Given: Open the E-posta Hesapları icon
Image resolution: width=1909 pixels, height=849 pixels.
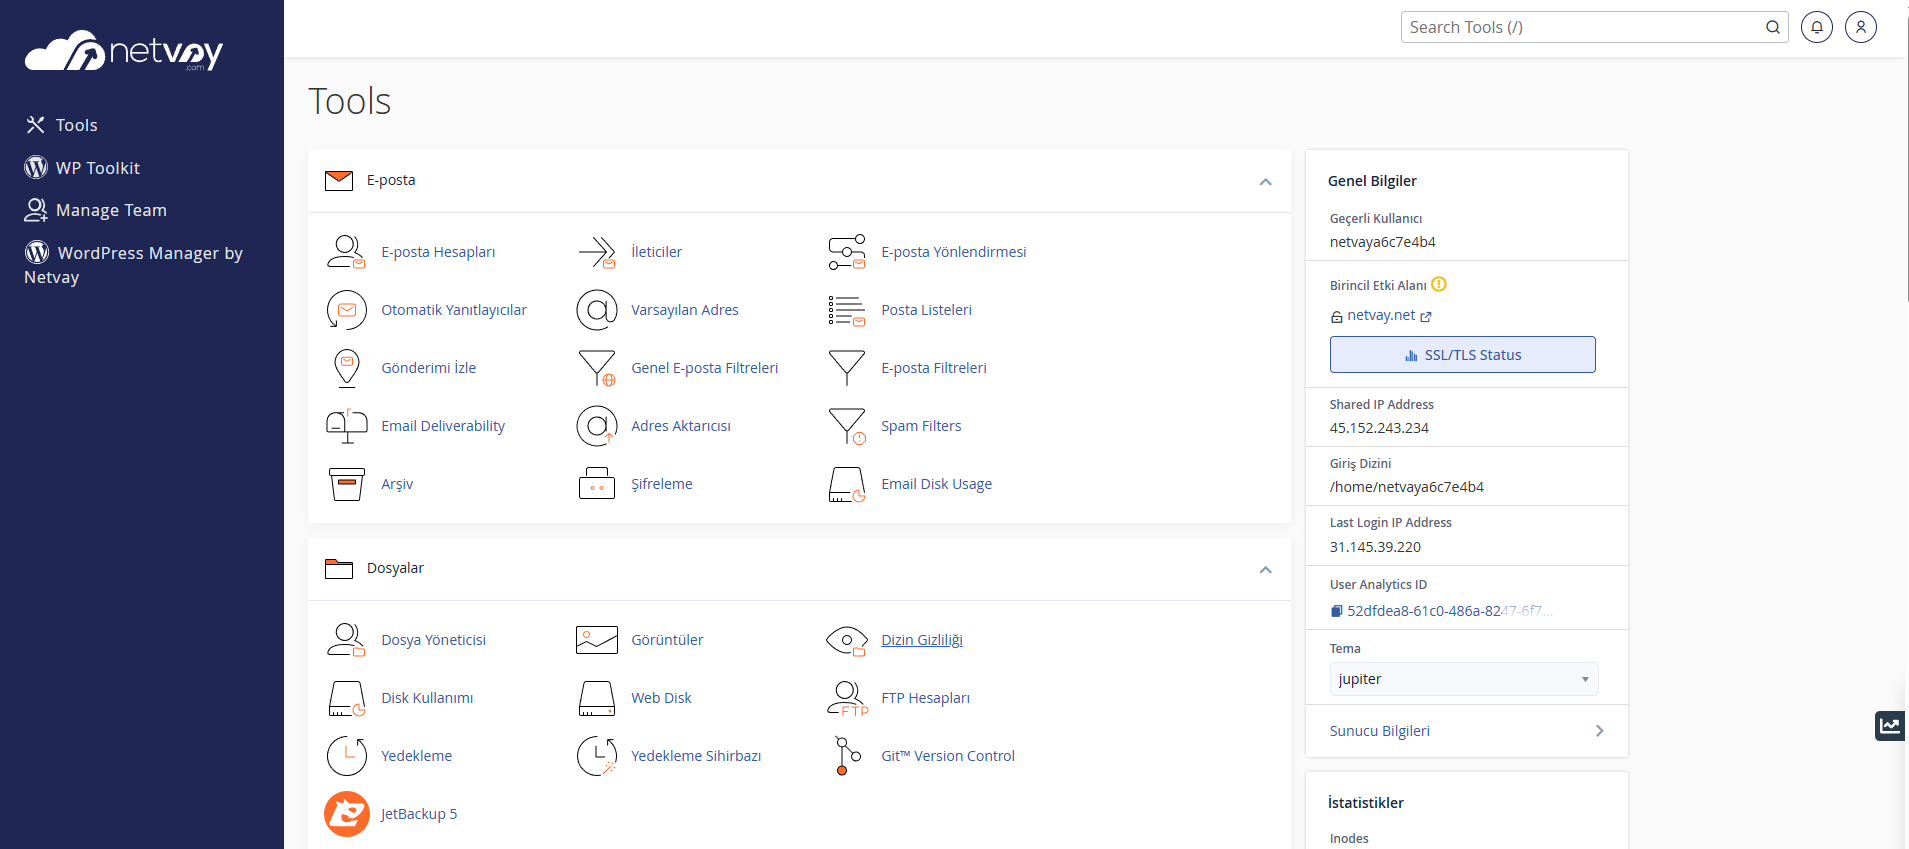Looking at the screenshot, I should 346,252.
